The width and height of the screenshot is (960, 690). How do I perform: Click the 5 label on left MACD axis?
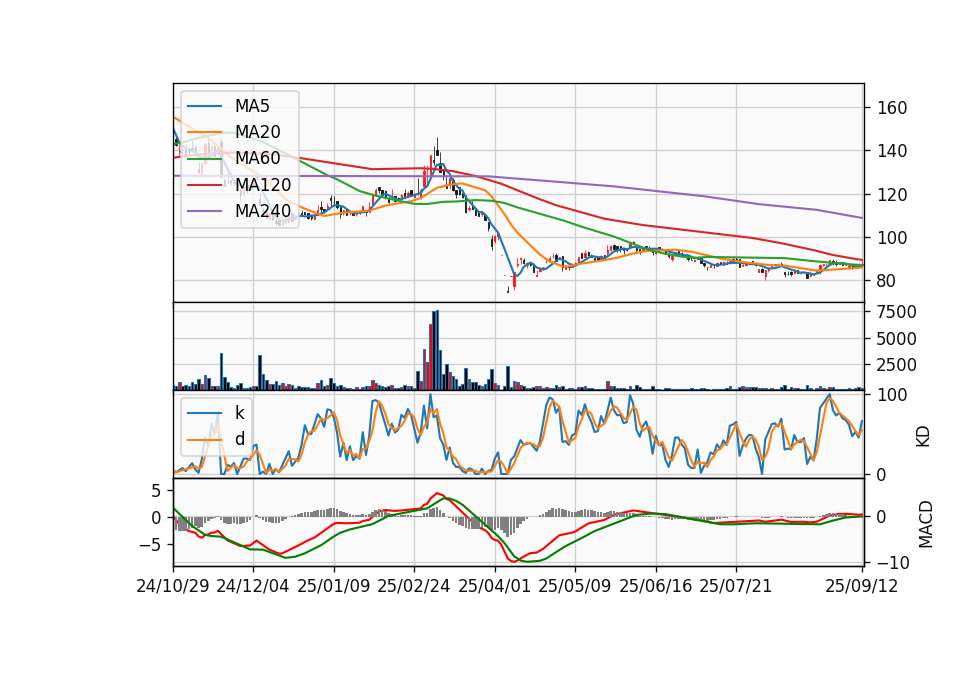[x=157, y=491]
